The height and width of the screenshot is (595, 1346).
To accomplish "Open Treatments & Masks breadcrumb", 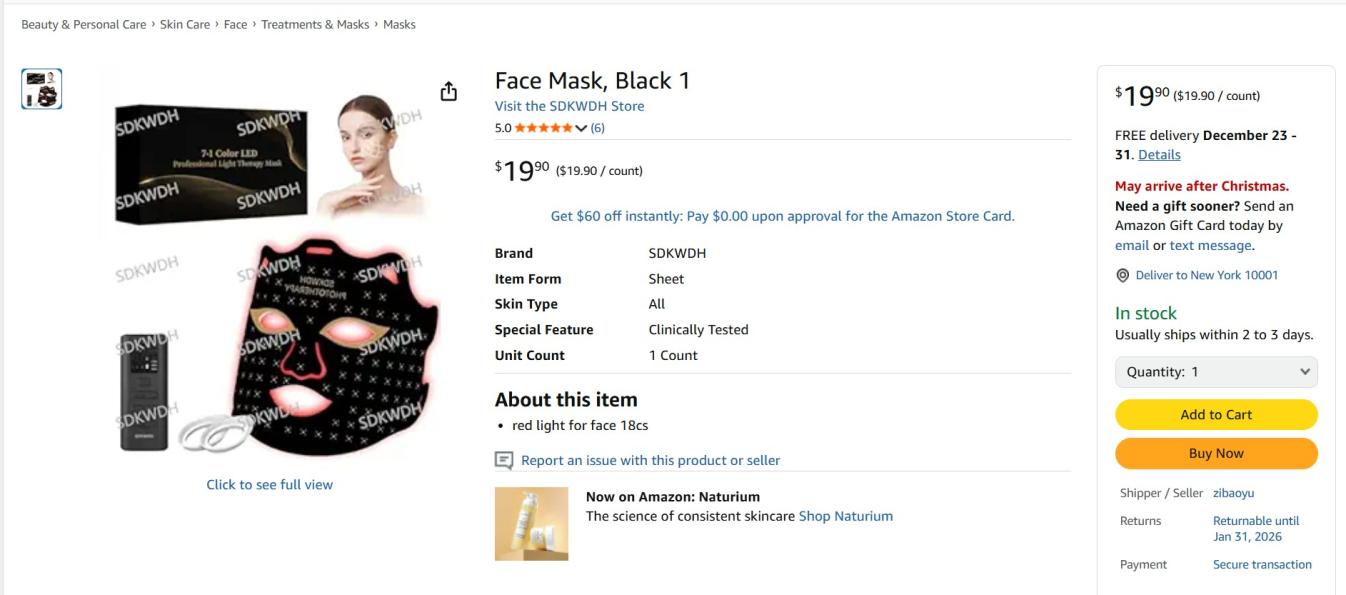I will [x=315, y=24].
